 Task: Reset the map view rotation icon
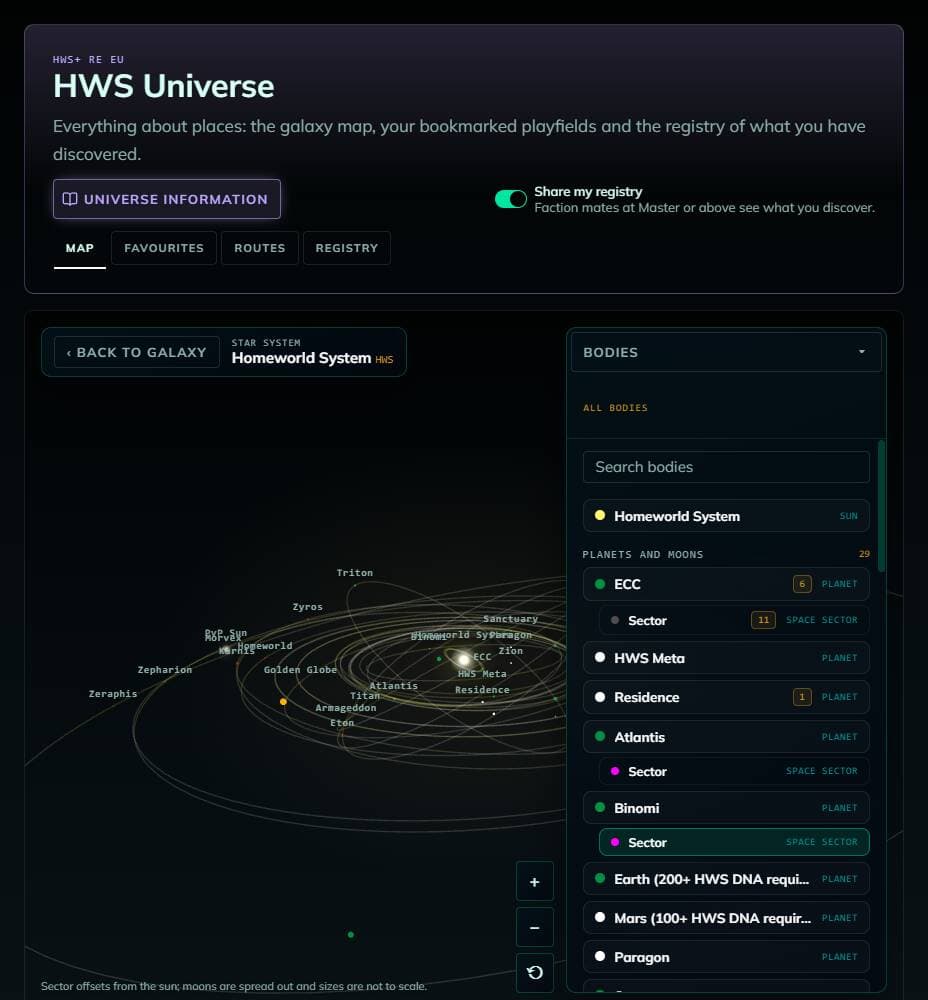point(534,973)
